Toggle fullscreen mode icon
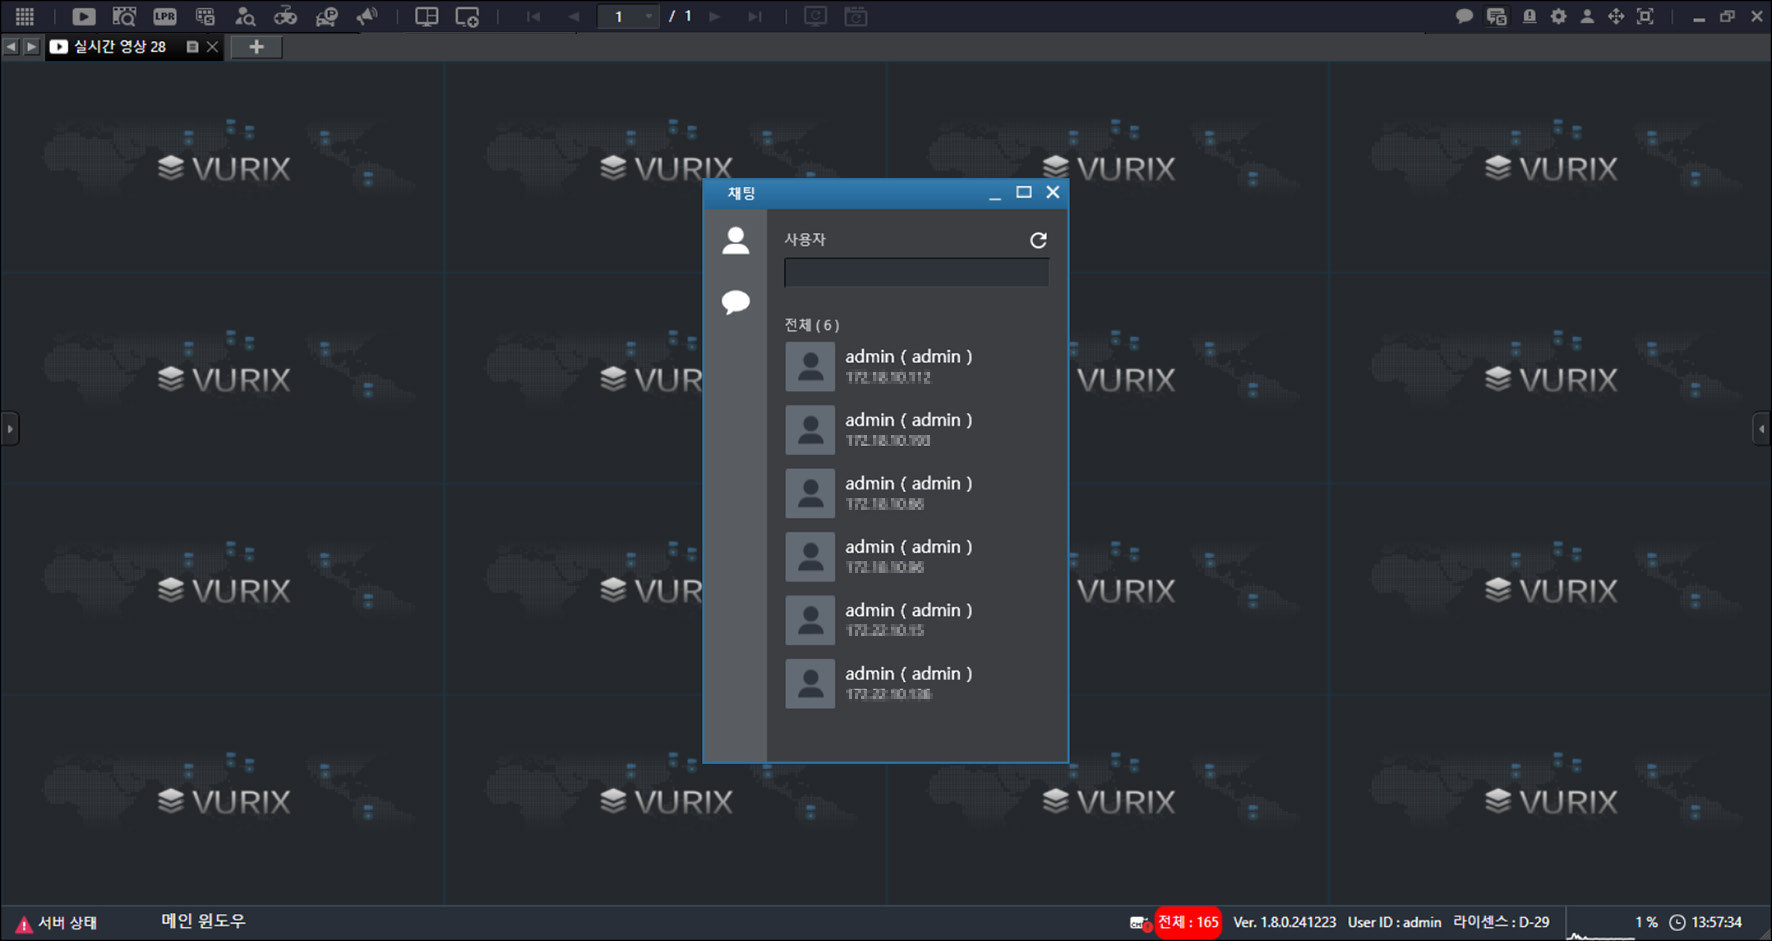 (x=1645, y=16)
